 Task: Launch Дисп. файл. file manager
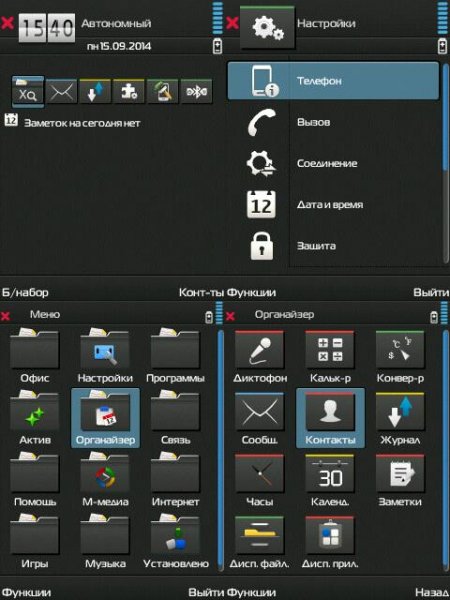(x=259, y=543)
